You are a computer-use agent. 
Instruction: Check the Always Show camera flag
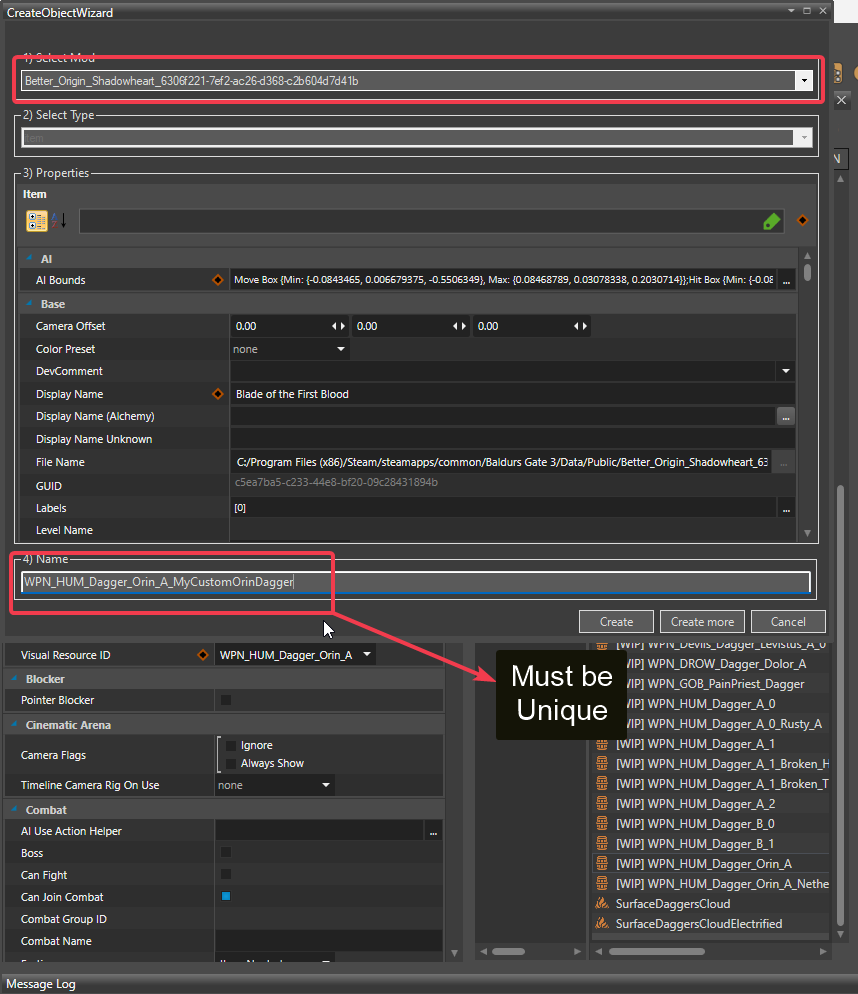231,763
